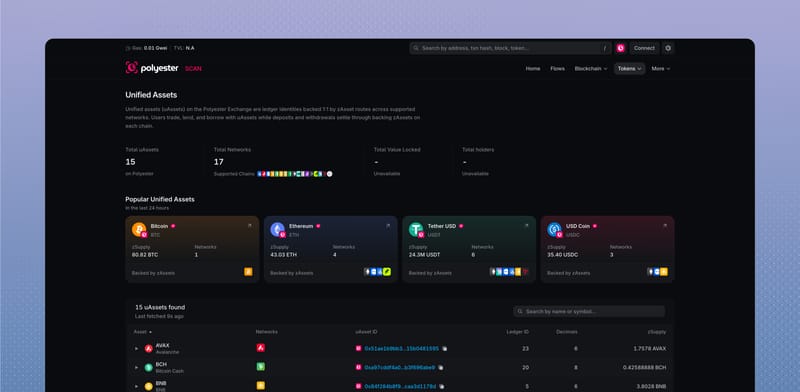Click the Total Networks value 17

218,162
